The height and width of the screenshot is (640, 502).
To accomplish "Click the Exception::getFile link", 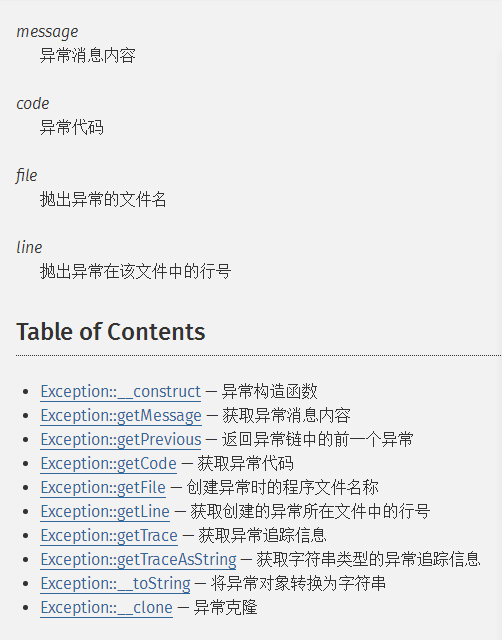I will (x=103, y=487).
